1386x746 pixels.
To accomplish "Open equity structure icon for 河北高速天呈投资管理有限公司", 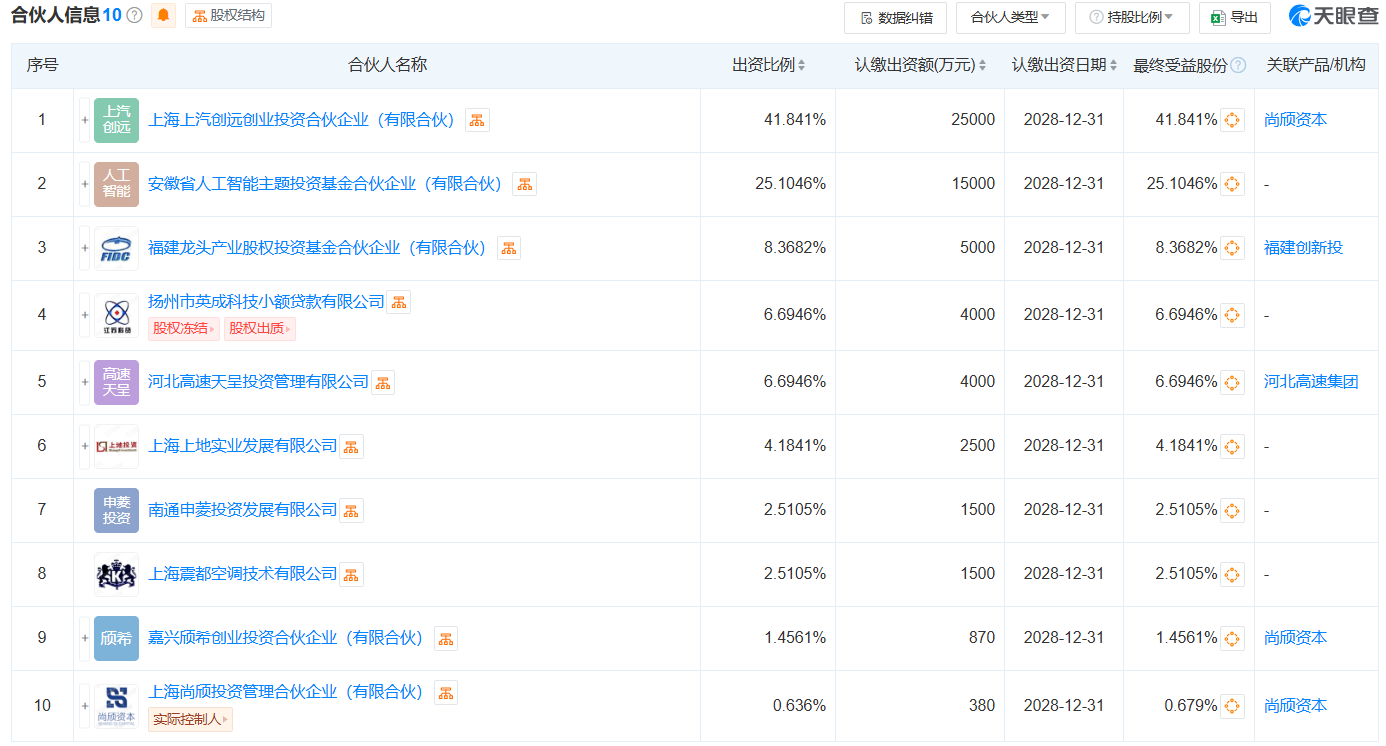I will [x=383, y=382].
